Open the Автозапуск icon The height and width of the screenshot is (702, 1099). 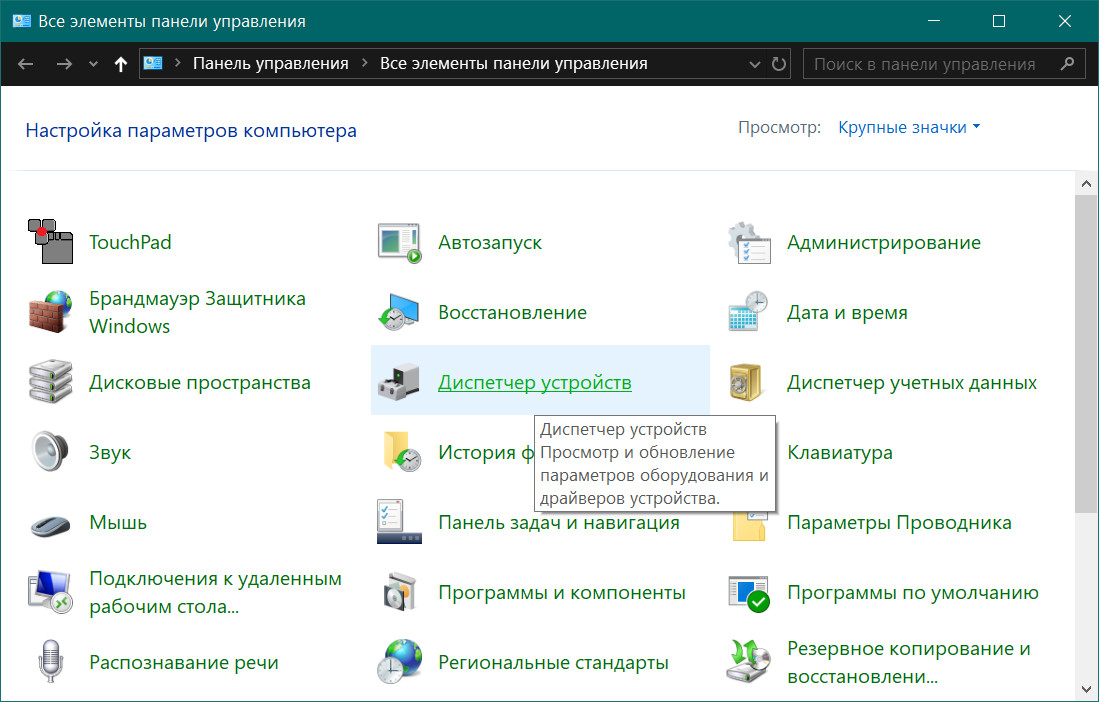[x=399, y=242]
